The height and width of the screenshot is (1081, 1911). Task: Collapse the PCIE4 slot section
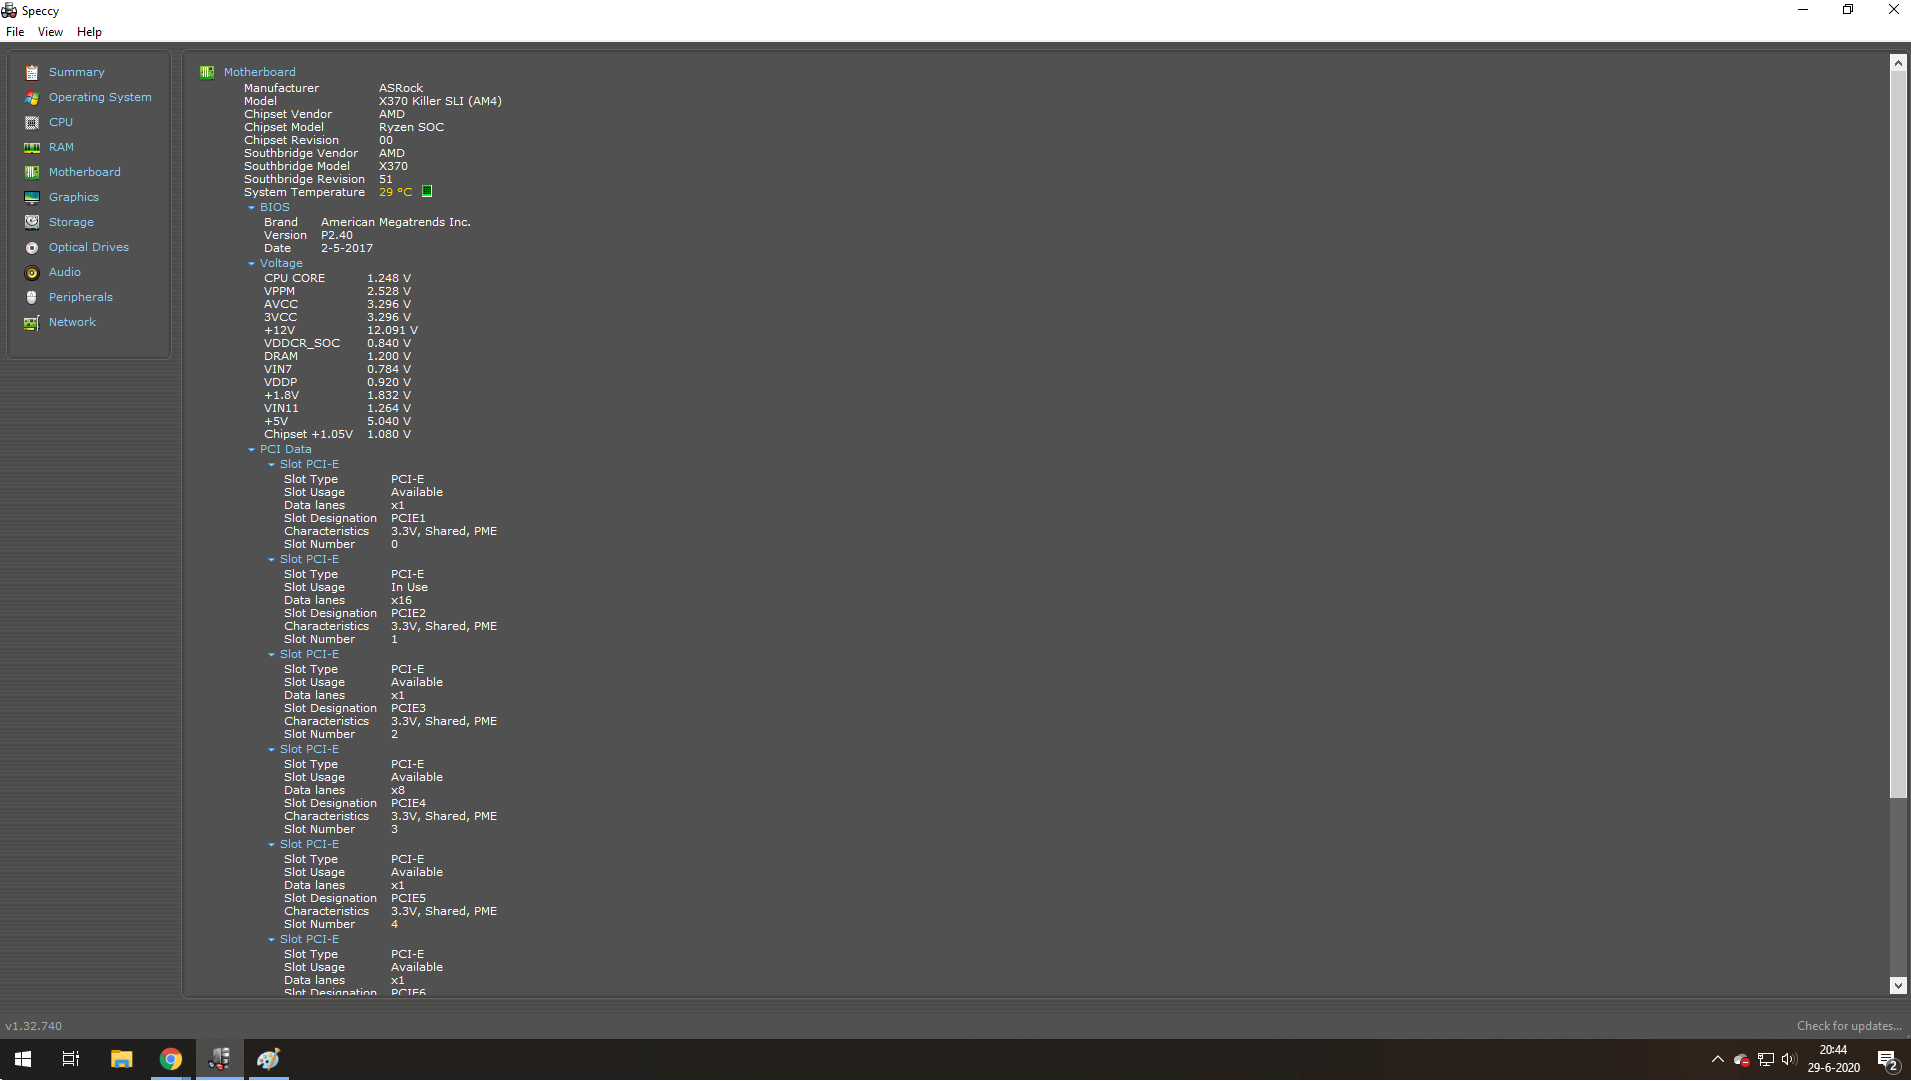pos(271,750)
